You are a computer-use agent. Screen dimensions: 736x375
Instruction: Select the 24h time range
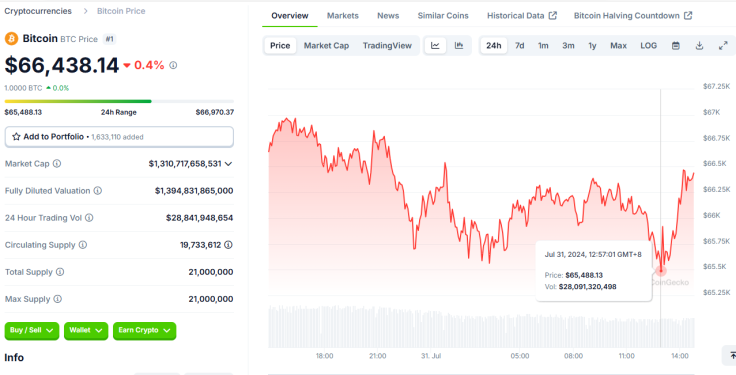[x=494, y=46]
